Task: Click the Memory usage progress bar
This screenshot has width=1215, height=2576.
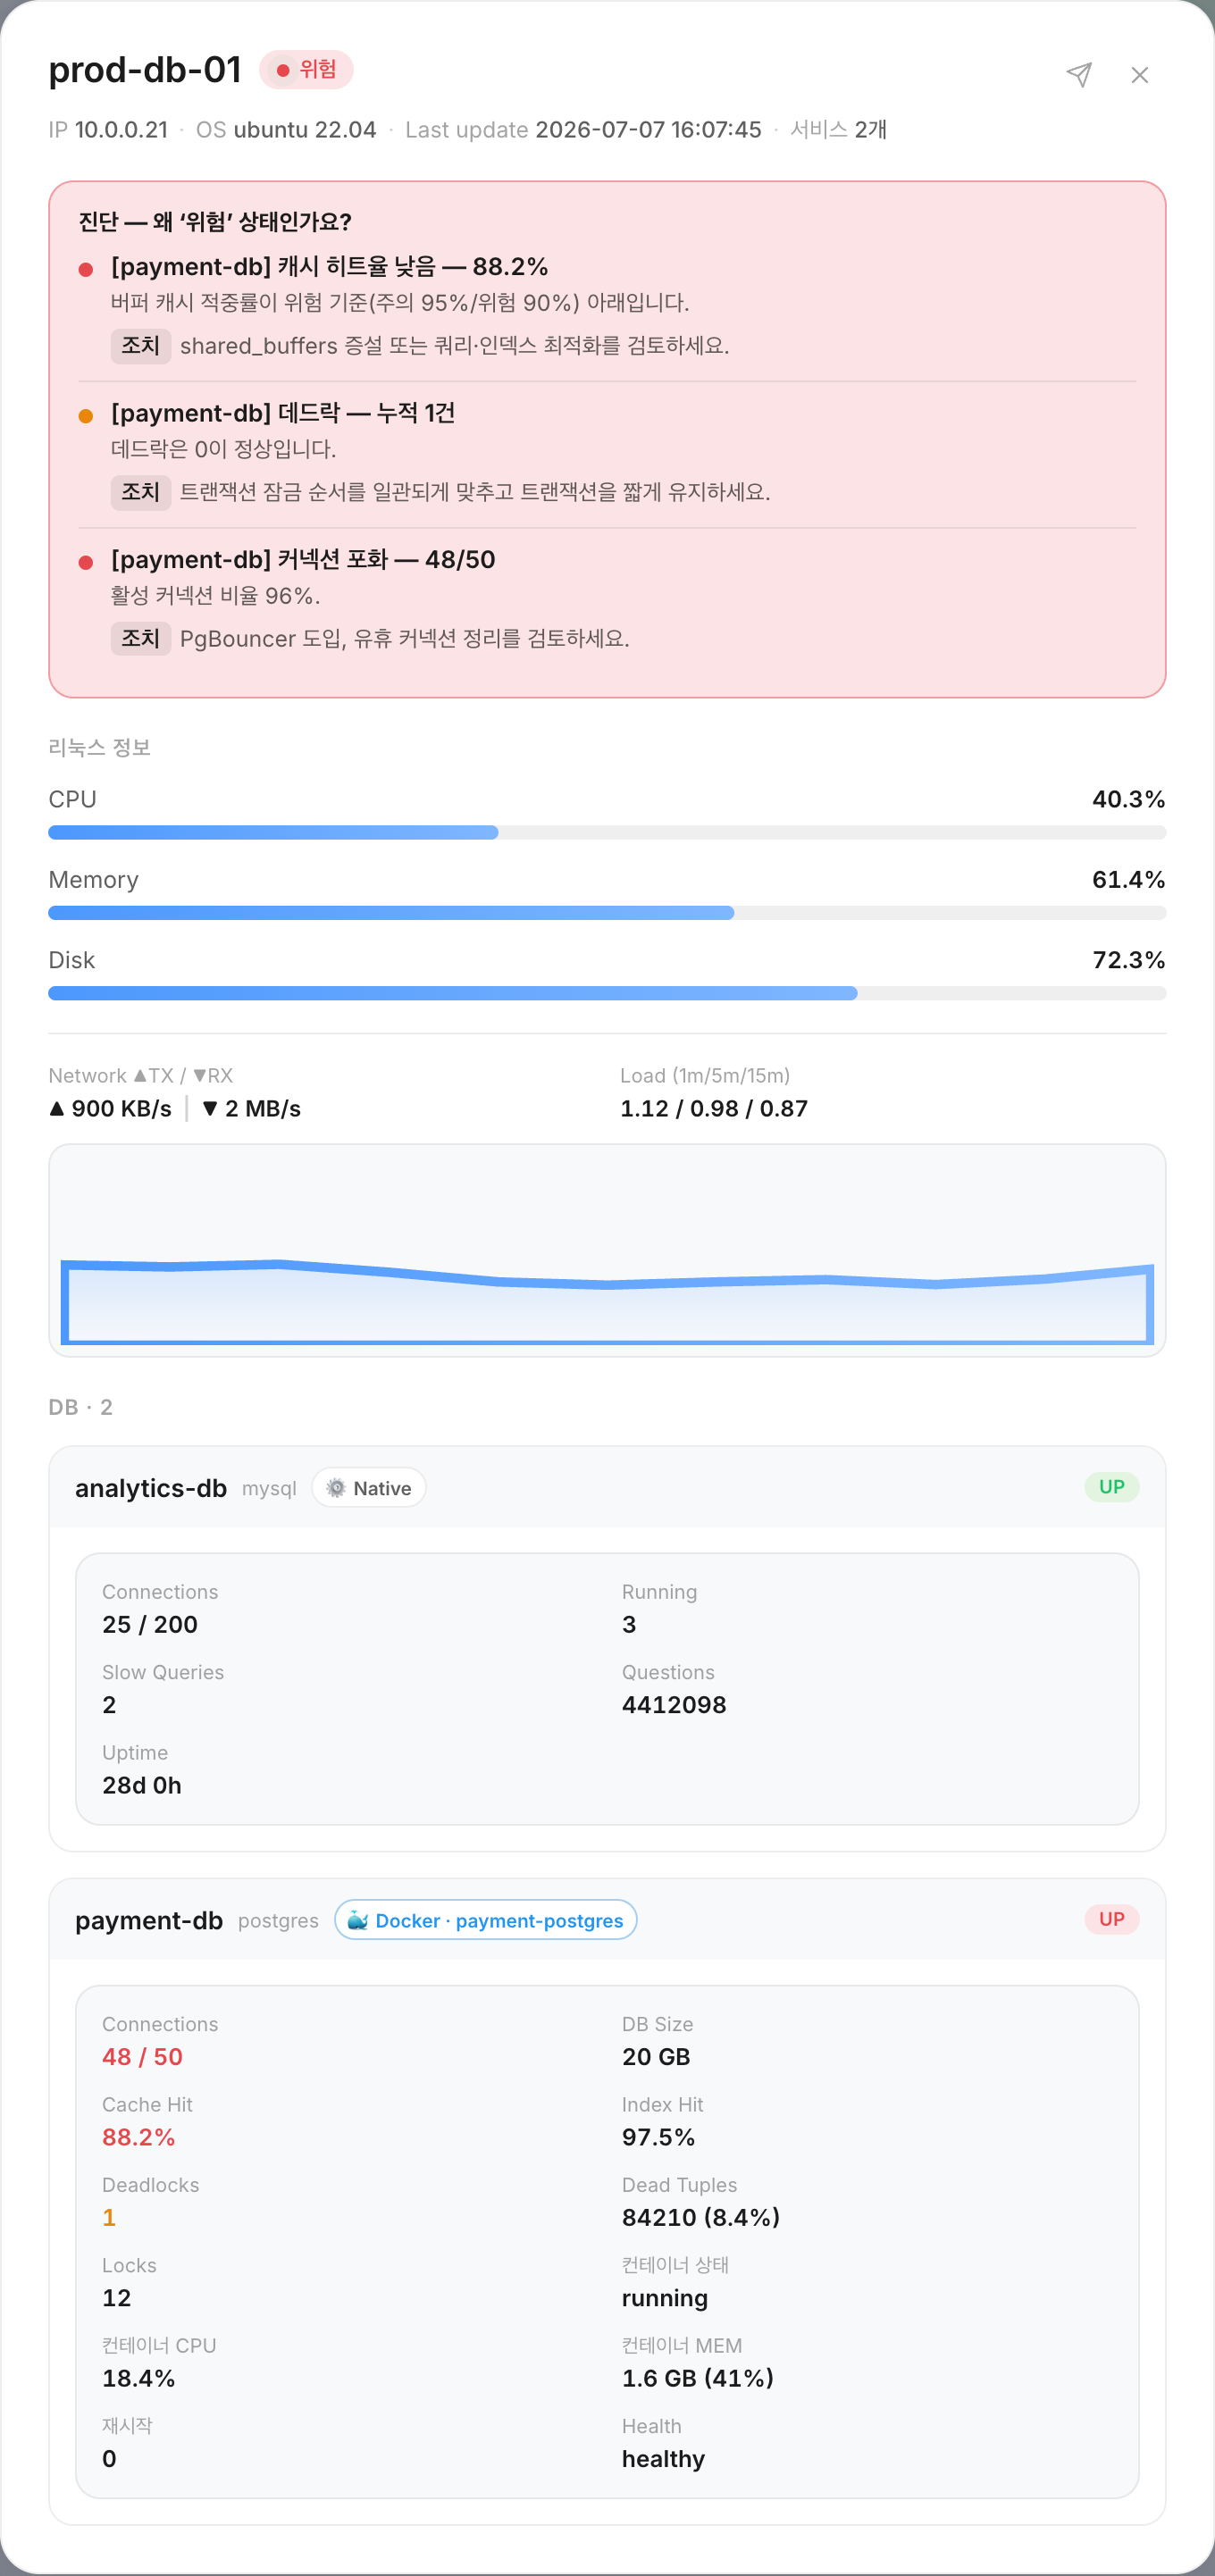Action: (x=607, y=913)
